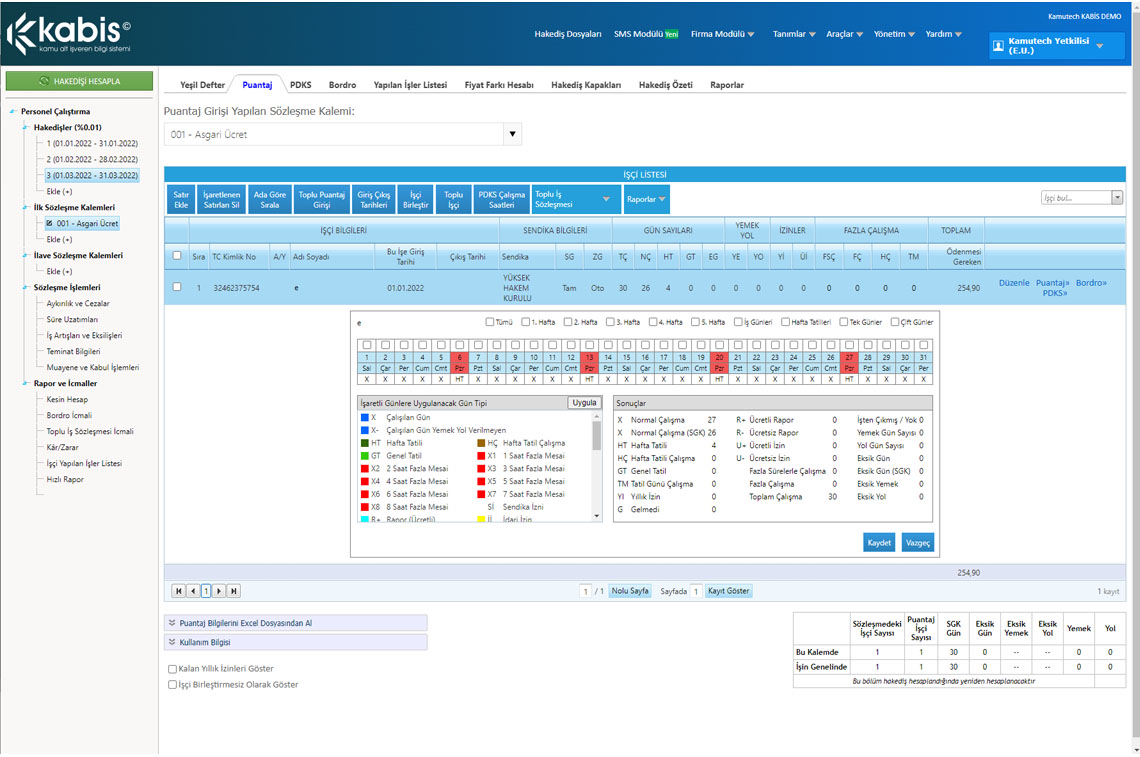
Task: Open the Araçlar menu
Action: (844, 34)
